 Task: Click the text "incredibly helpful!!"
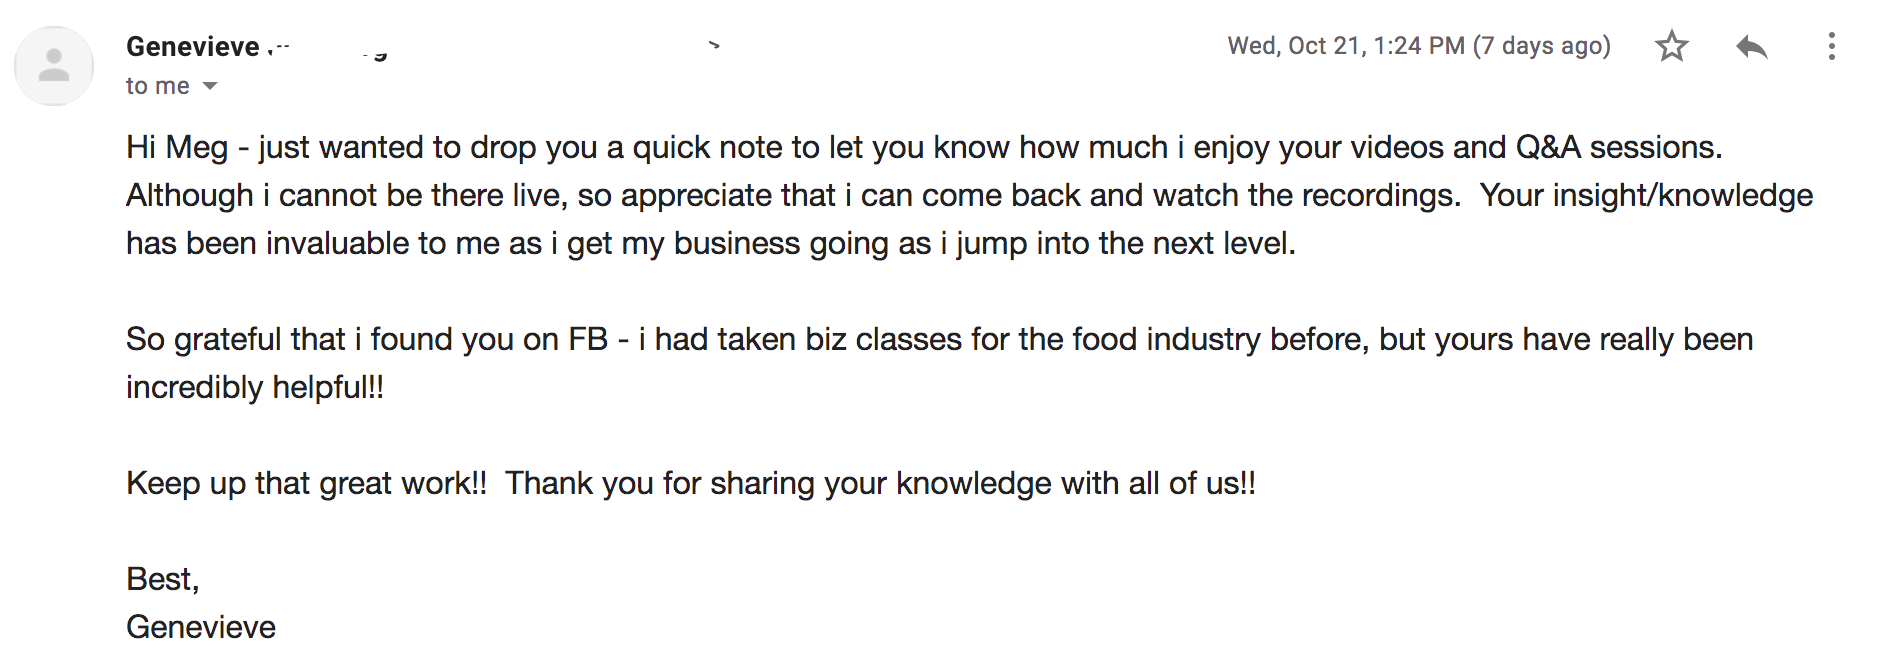(x=255, y=387)
